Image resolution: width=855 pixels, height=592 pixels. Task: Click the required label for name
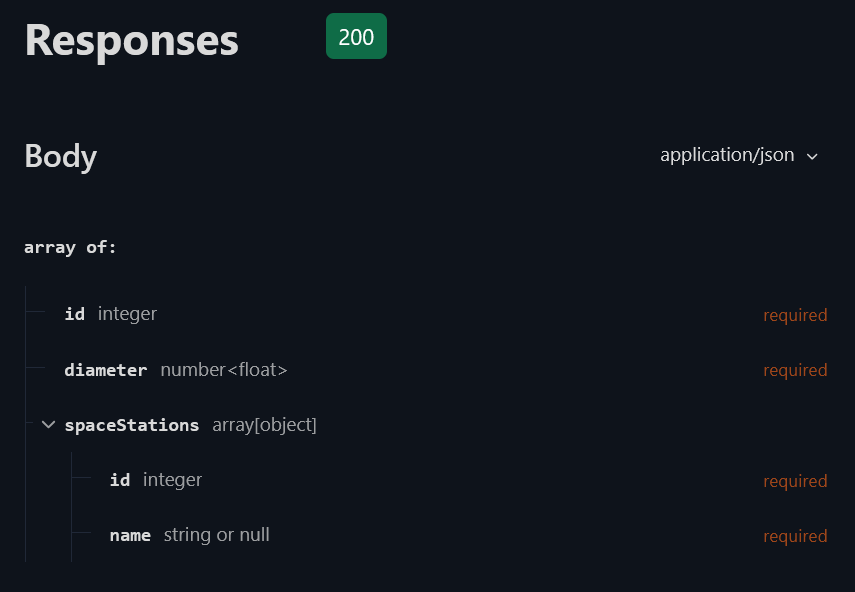[x=795, y=536]
